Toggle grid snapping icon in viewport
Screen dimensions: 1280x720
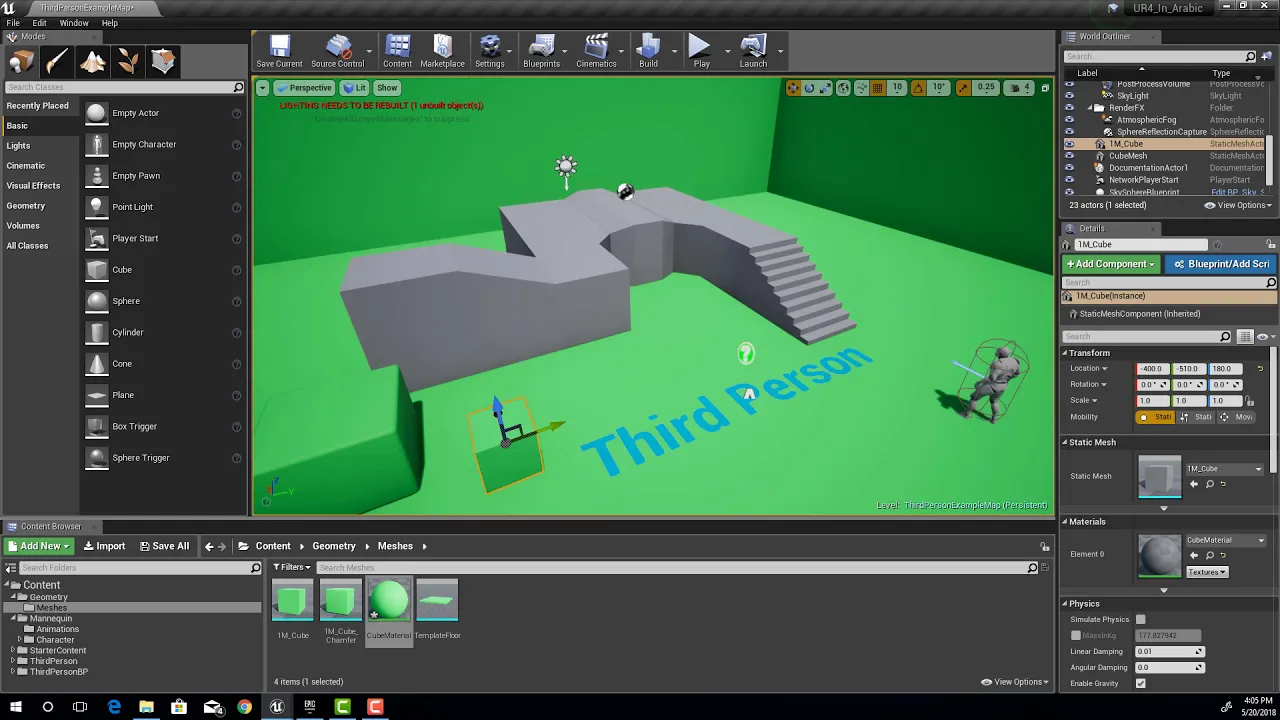878,88
